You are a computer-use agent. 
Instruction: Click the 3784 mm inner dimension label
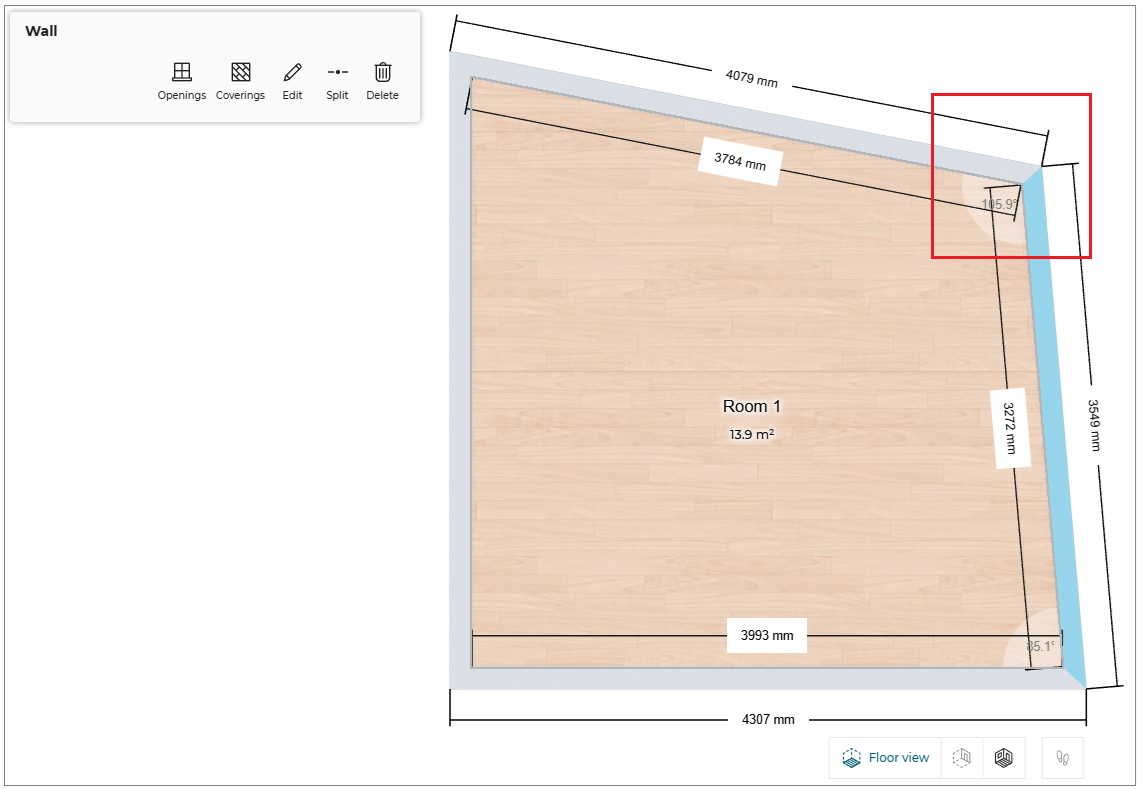740,161
